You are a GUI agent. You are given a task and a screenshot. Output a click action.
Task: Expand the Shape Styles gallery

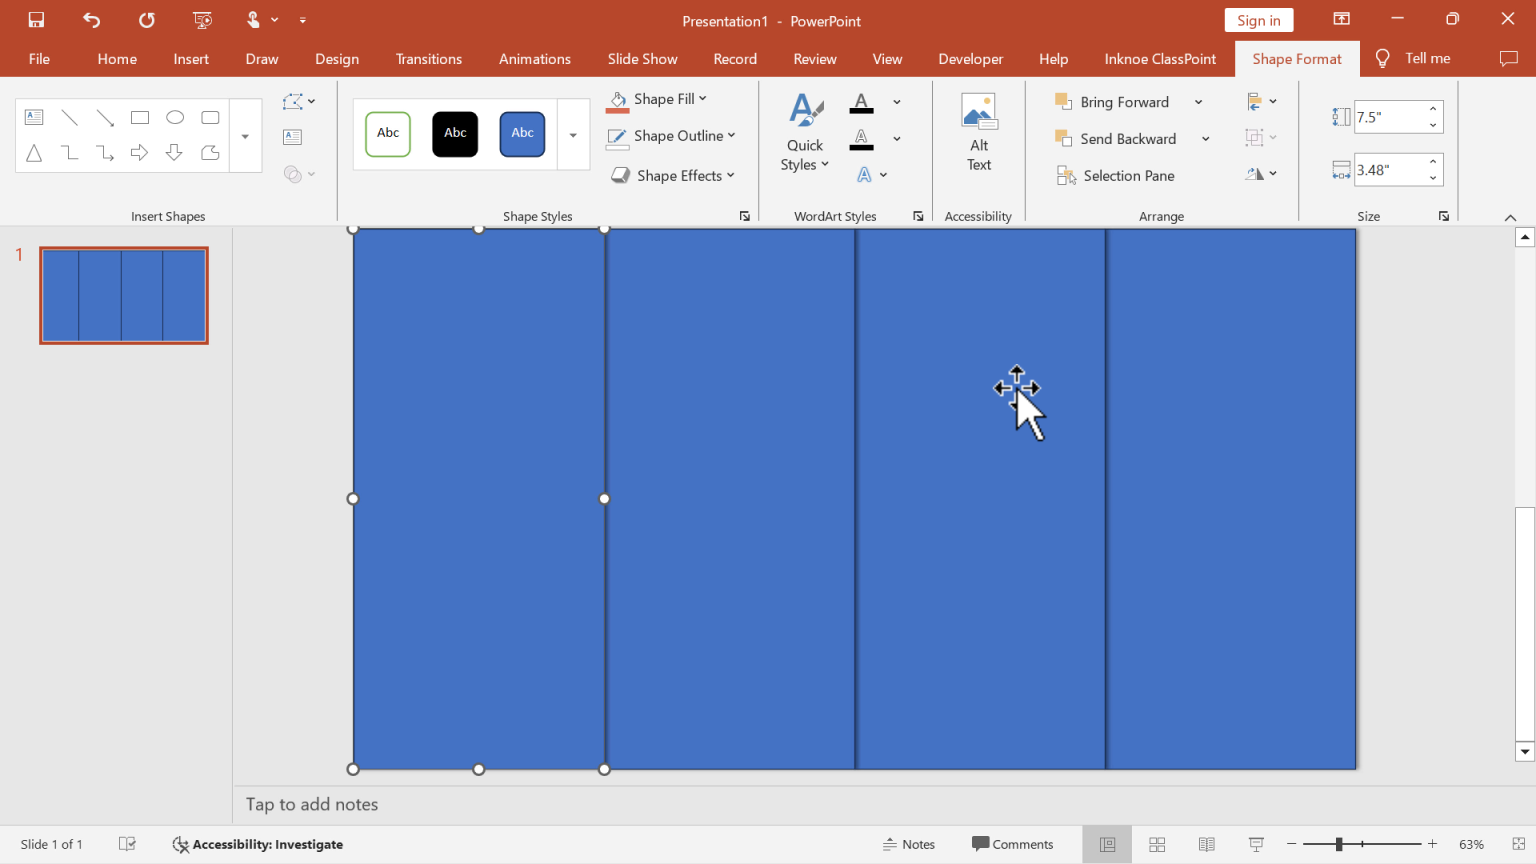tap(573, 135)
